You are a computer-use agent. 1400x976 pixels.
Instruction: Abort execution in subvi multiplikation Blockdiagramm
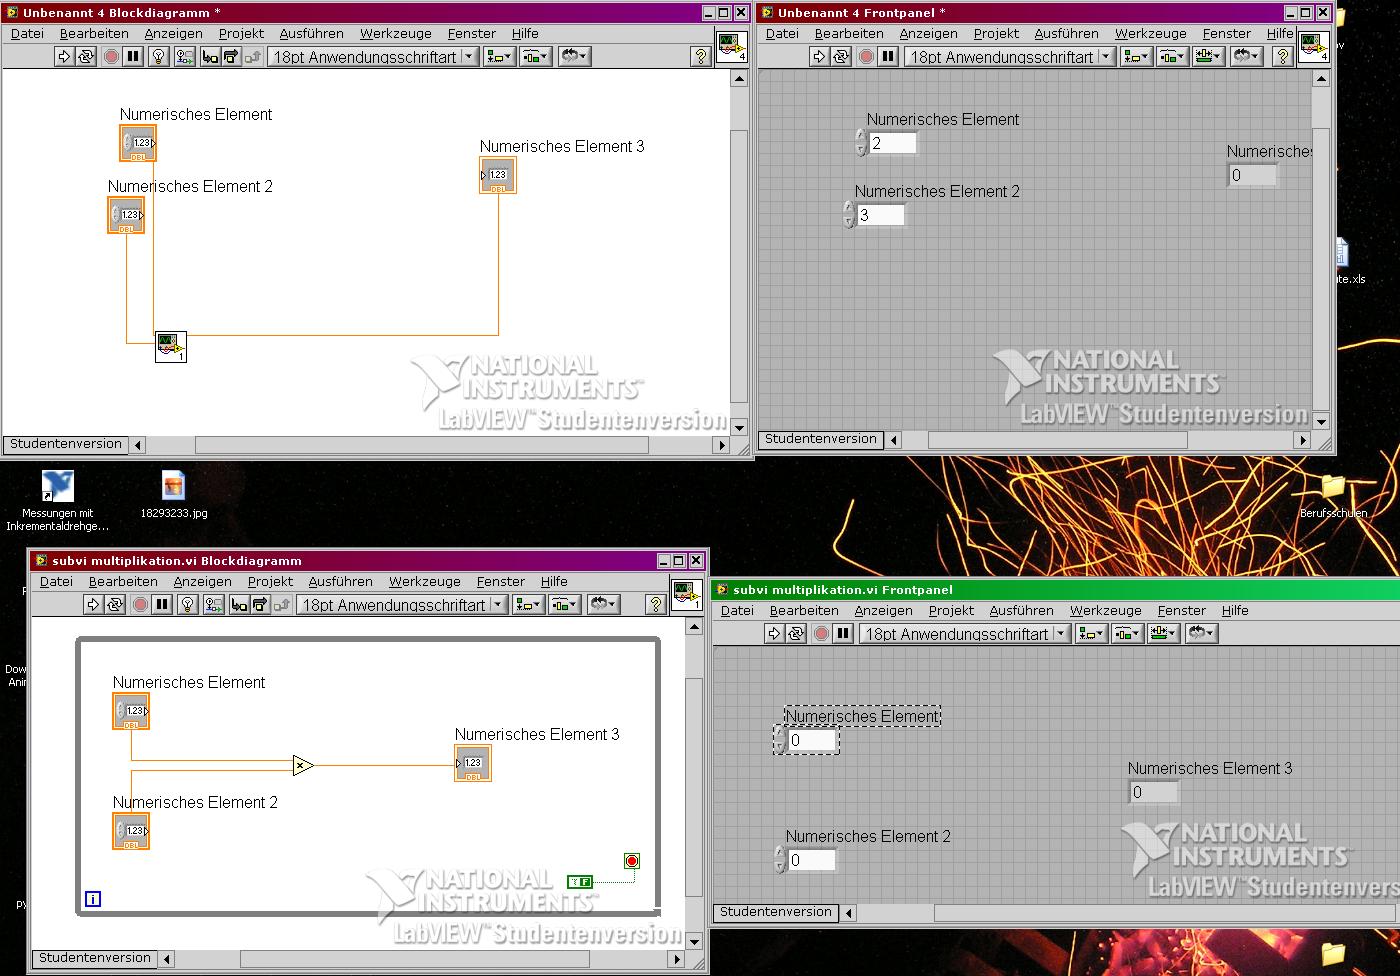140,605
